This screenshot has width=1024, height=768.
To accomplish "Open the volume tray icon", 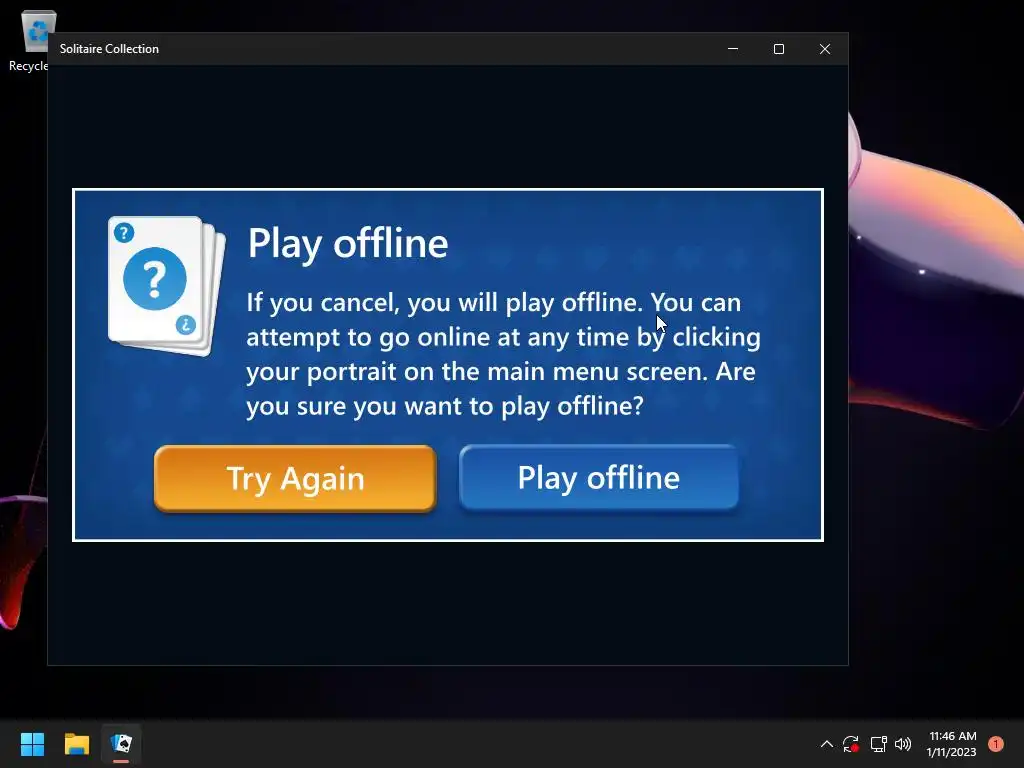I will click(903, 744).
